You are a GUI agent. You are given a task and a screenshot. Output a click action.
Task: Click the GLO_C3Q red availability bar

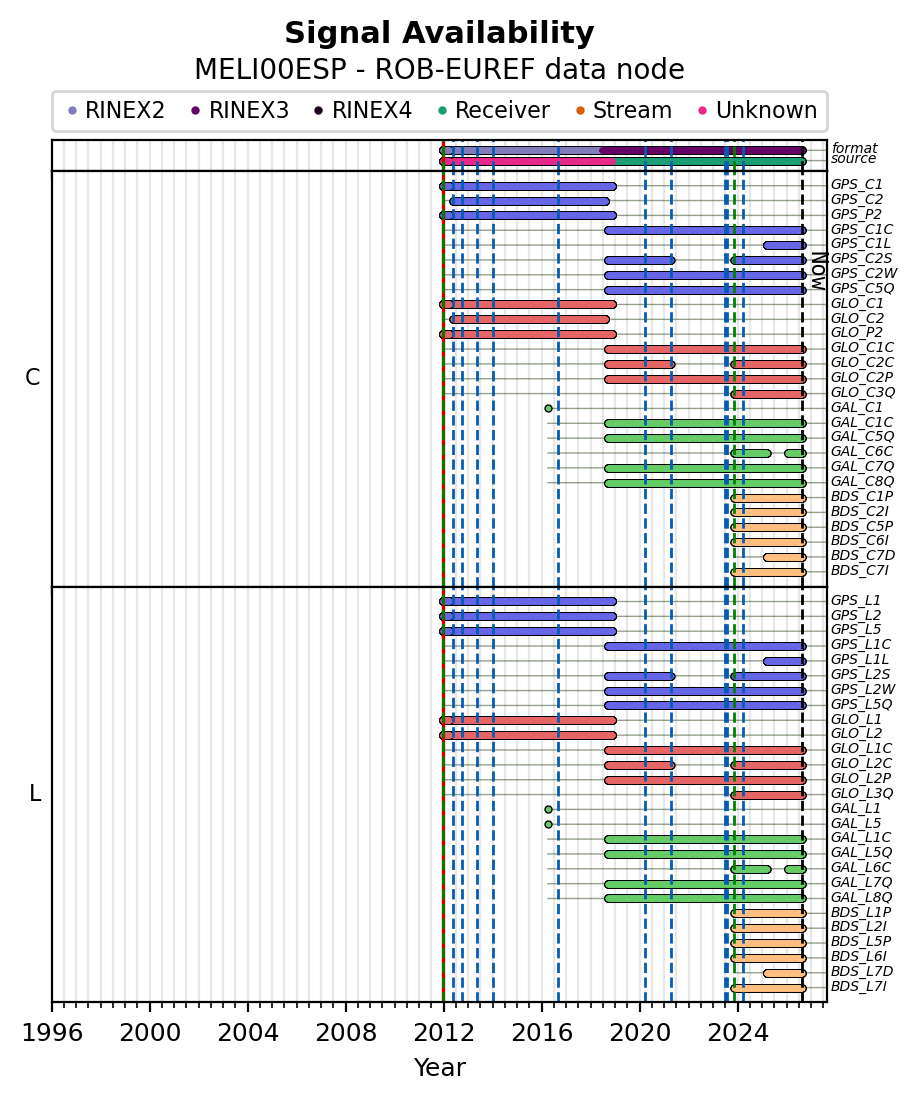768,395
